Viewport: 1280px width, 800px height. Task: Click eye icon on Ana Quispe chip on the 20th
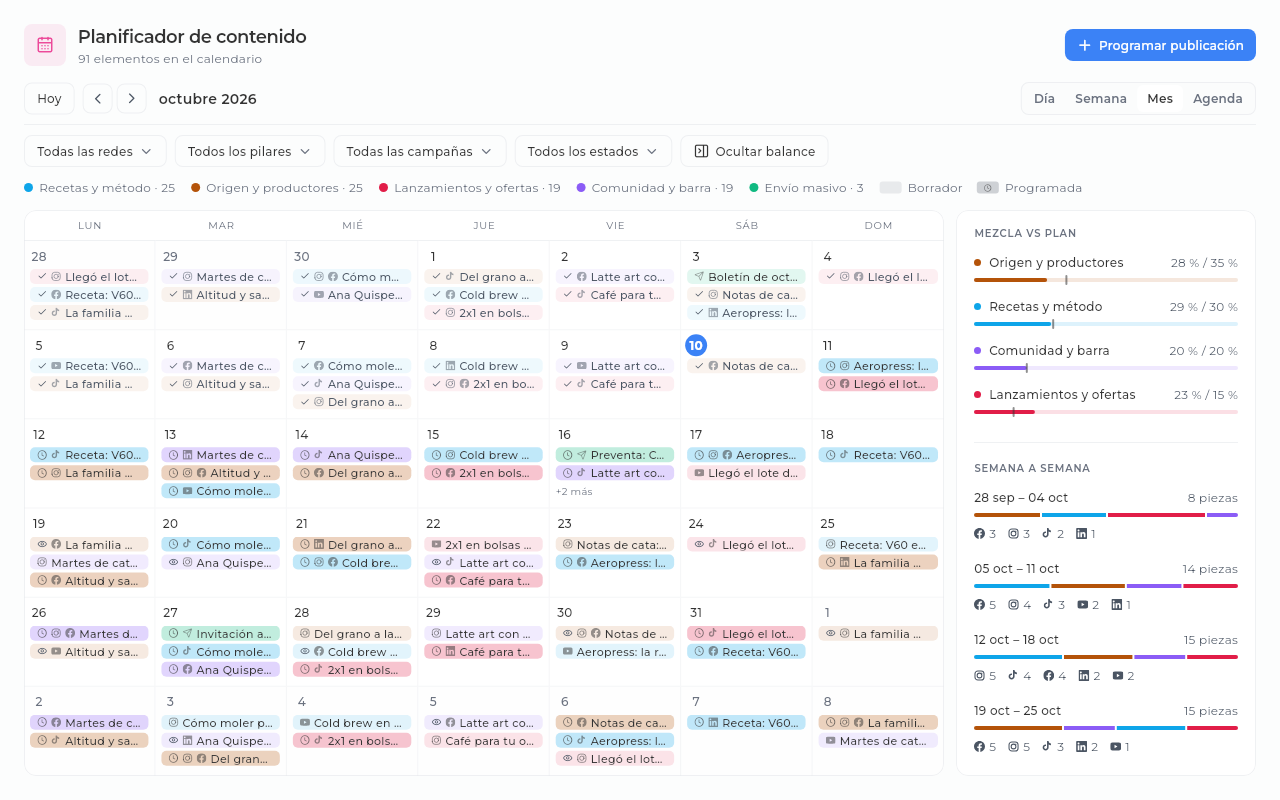[174, 563]
